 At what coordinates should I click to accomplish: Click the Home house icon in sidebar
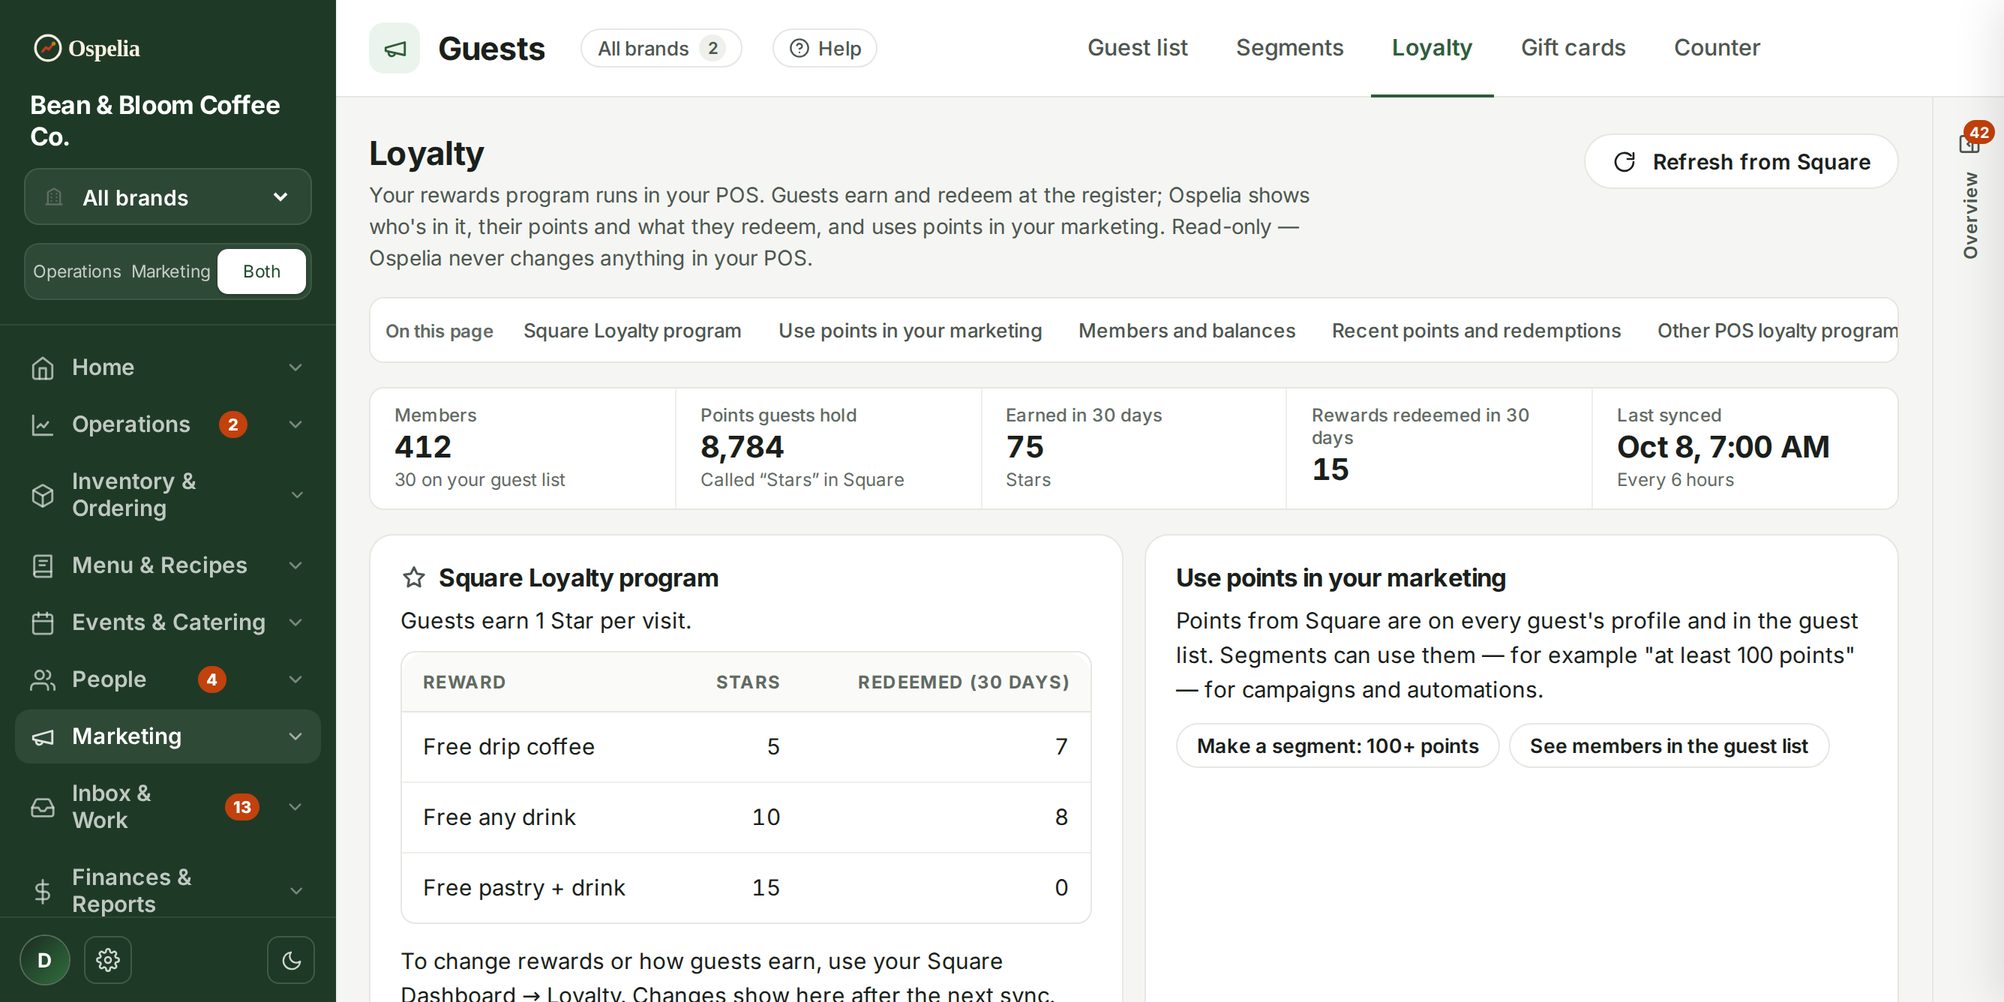pyautogui.click(x=42, y=368)
